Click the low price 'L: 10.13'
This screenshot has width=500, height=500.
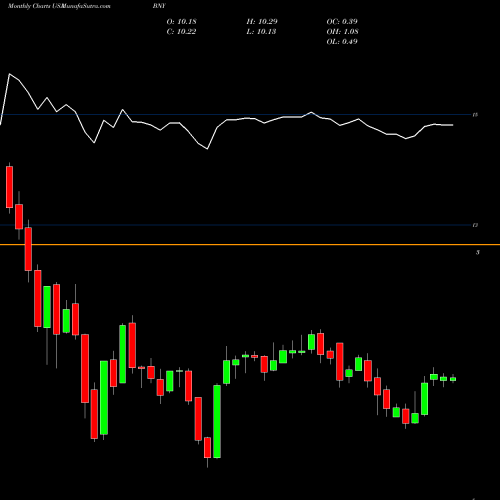point(261,32)
